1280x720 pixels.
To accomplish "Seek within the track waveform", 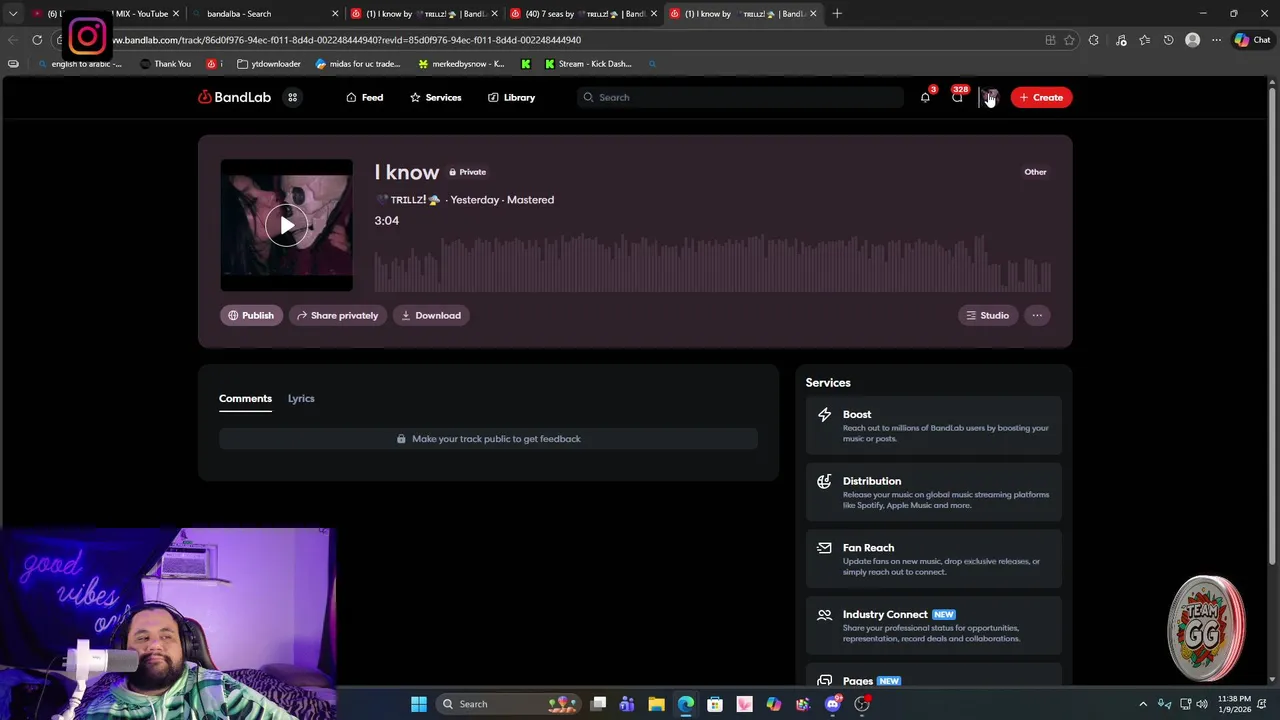I will click(712, 262).
